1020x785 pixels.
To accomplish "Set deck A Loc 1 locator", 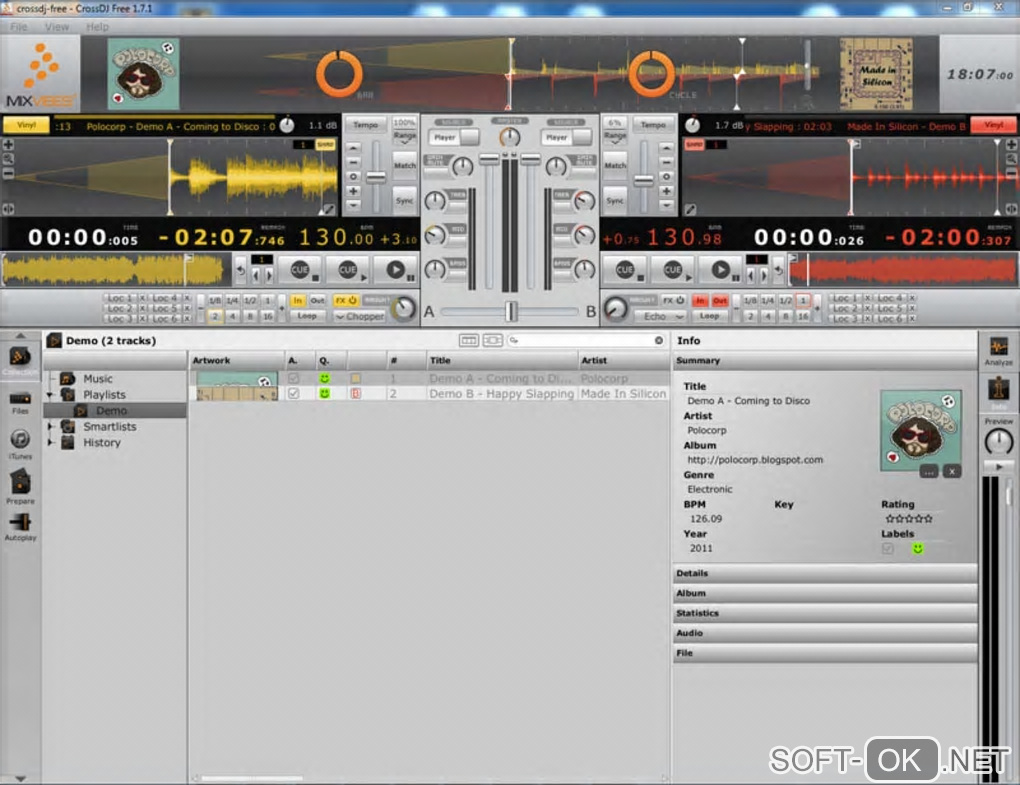I will point(120,298).
